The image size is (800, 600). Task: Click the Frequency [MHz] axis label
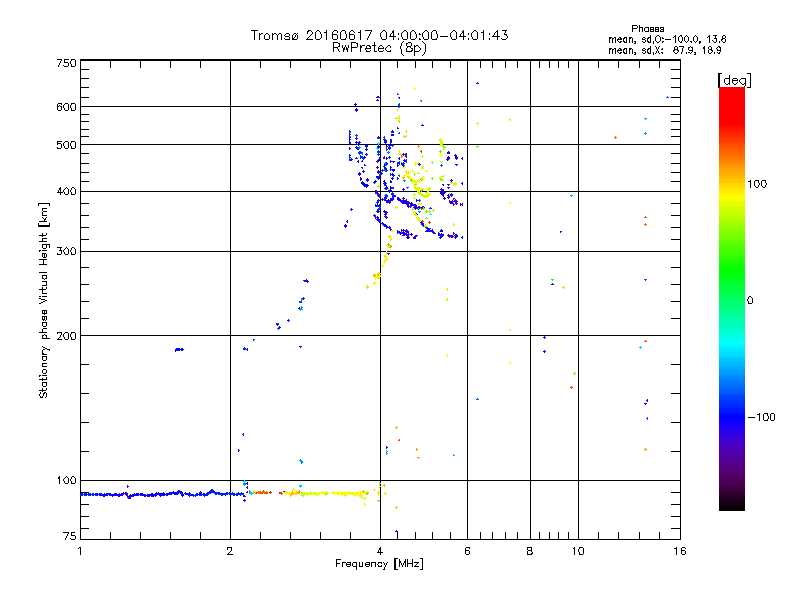click(x=379, y=565)
